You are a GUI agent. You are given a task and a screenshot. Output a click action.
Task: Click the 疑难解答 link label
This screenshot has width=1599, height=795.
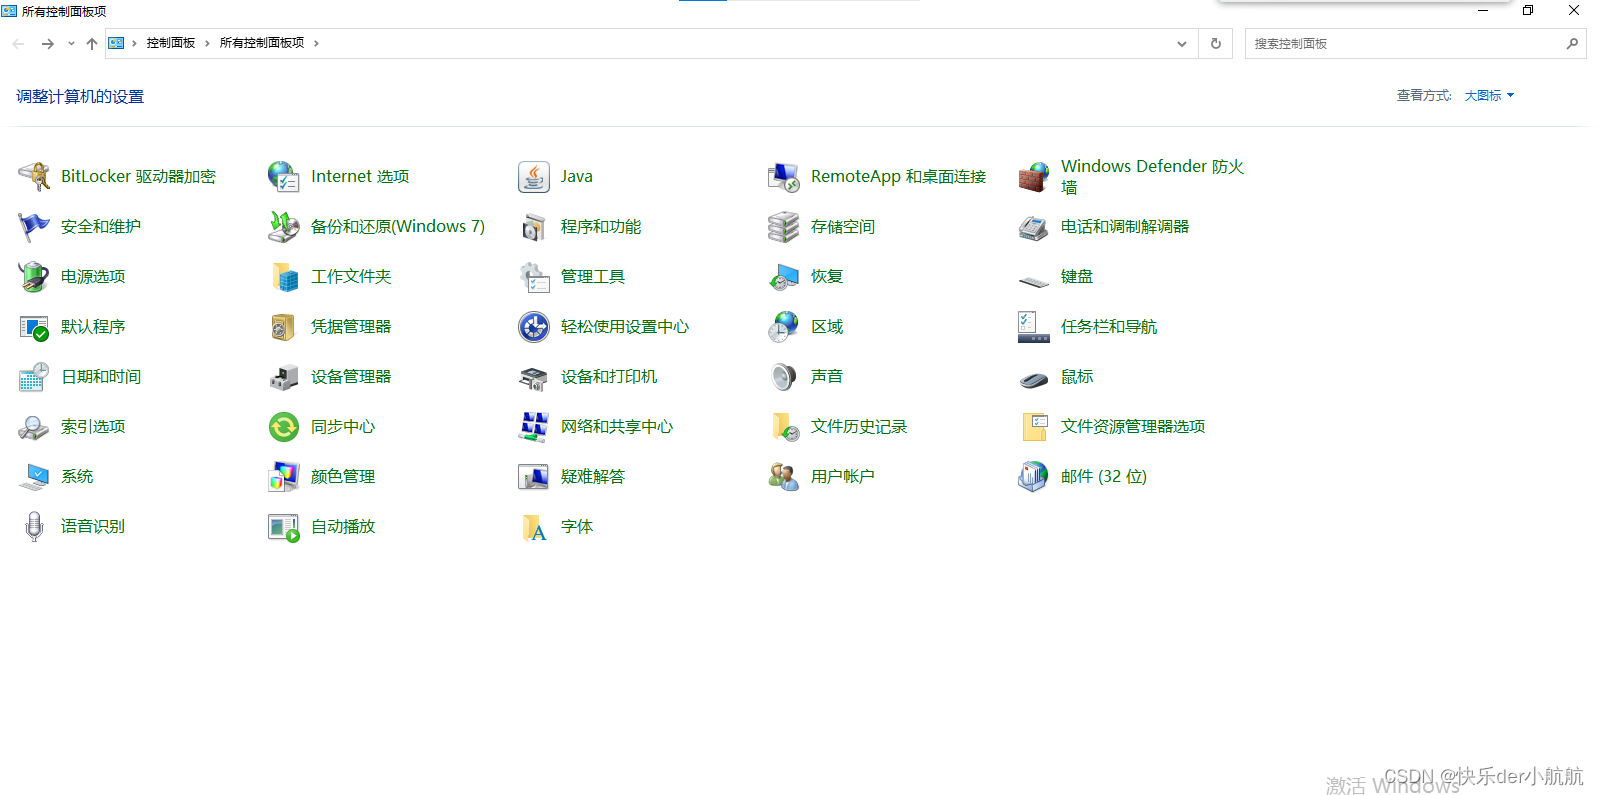pyautogui.click(x=593, y=477)
